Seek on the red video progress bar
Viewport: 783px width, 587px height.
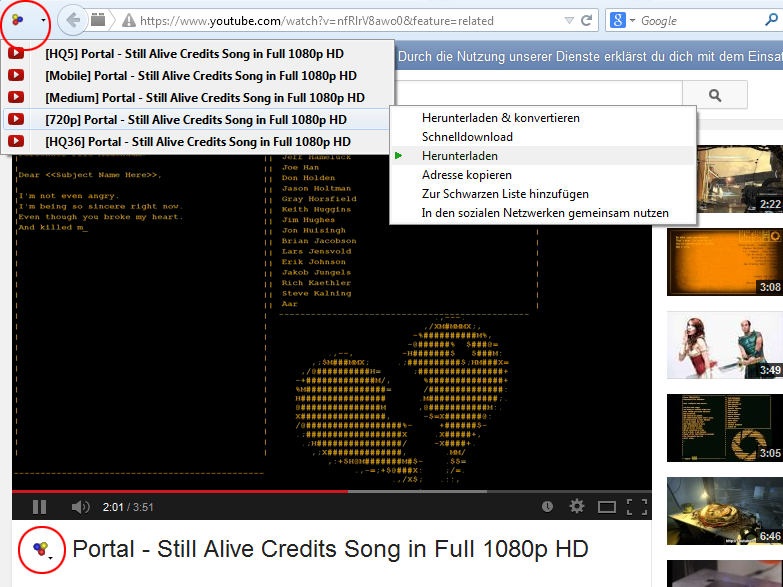[180, 492]
